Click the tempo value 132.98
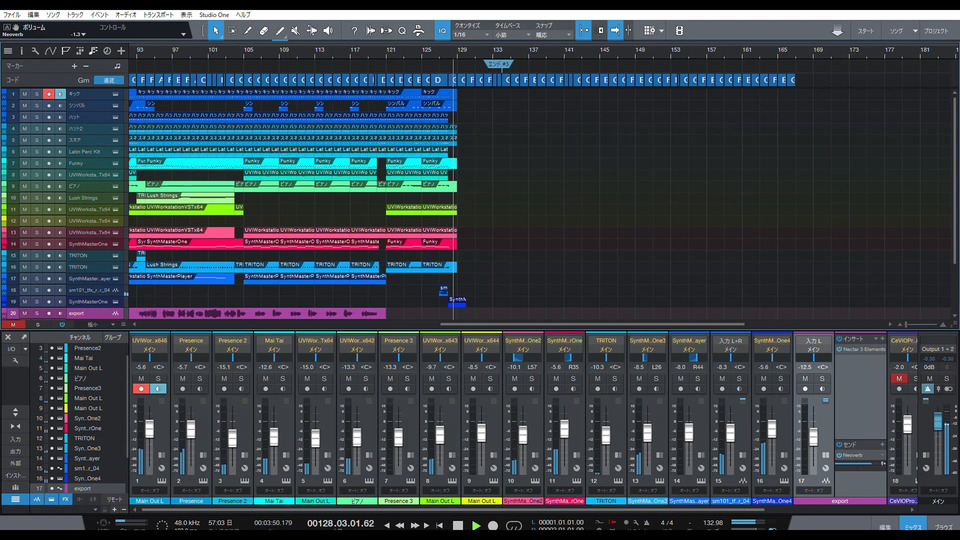Image resolution: width=960 pixels, height=540 pixels. click(713, 523)
